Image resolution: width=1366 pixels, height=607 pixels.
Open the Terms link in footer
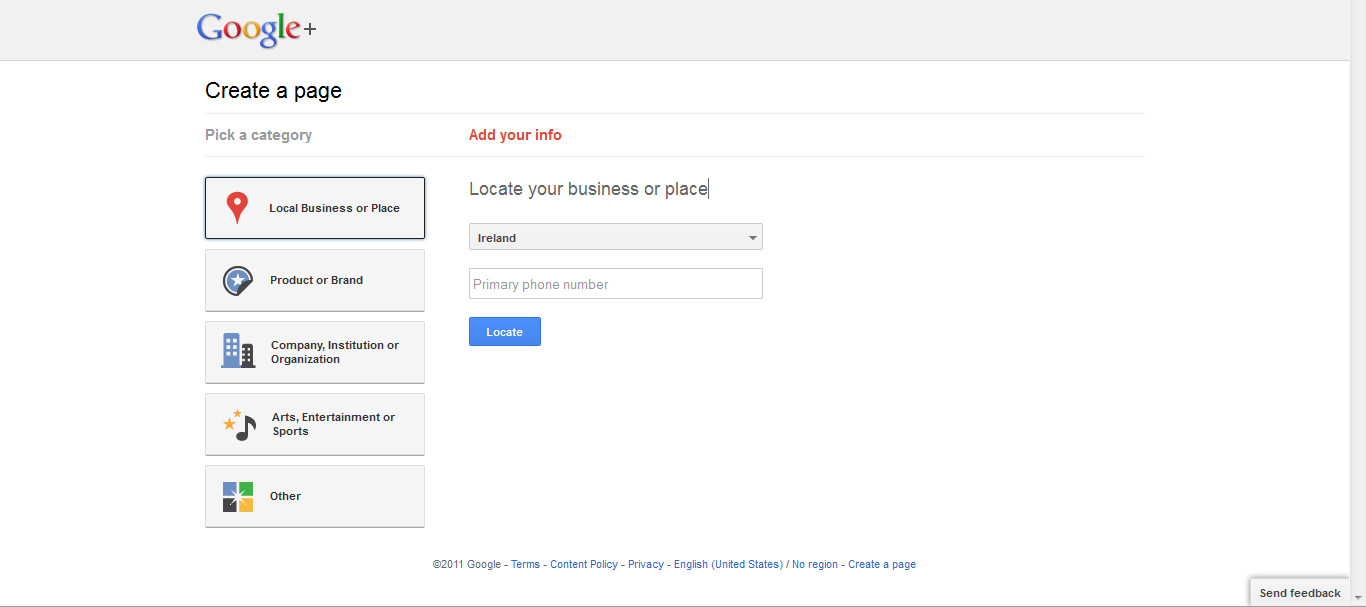pos(525,565)
